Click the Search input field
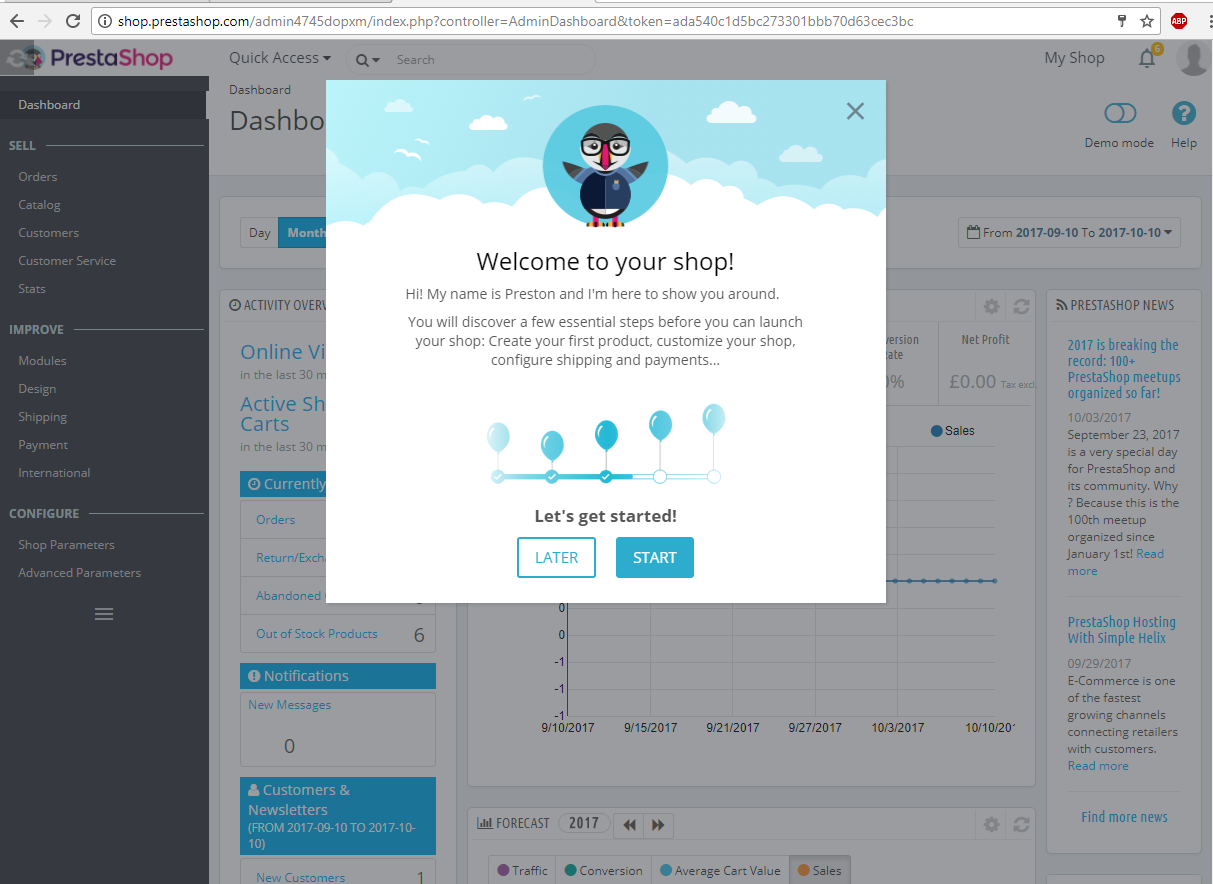 pyautogui.click(x=490, y=60)
